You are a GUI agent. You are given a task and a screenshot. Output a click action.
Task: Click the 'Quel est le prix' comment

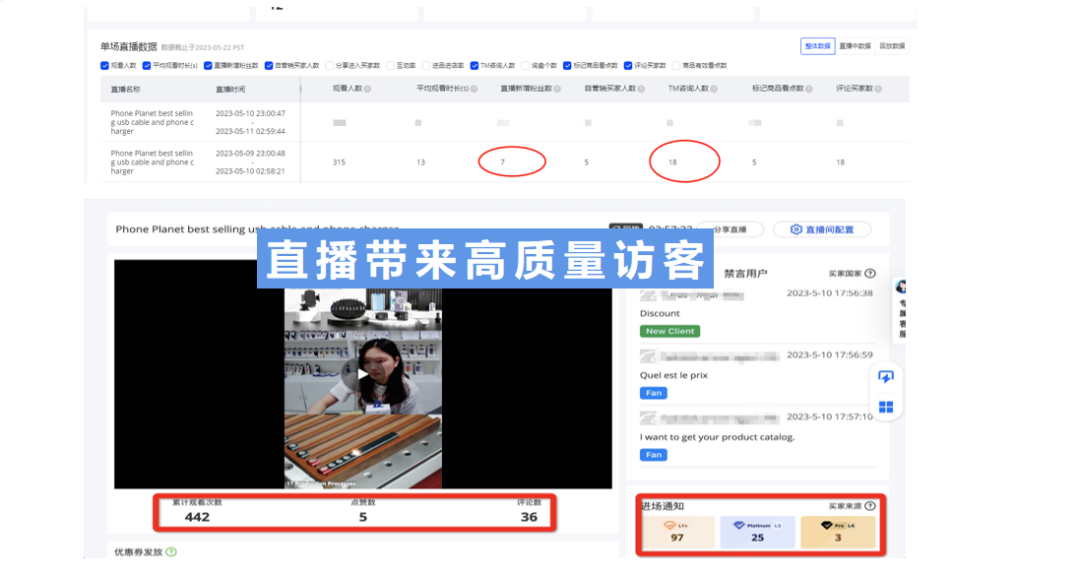pyautogui.click(x=674, y=375)
